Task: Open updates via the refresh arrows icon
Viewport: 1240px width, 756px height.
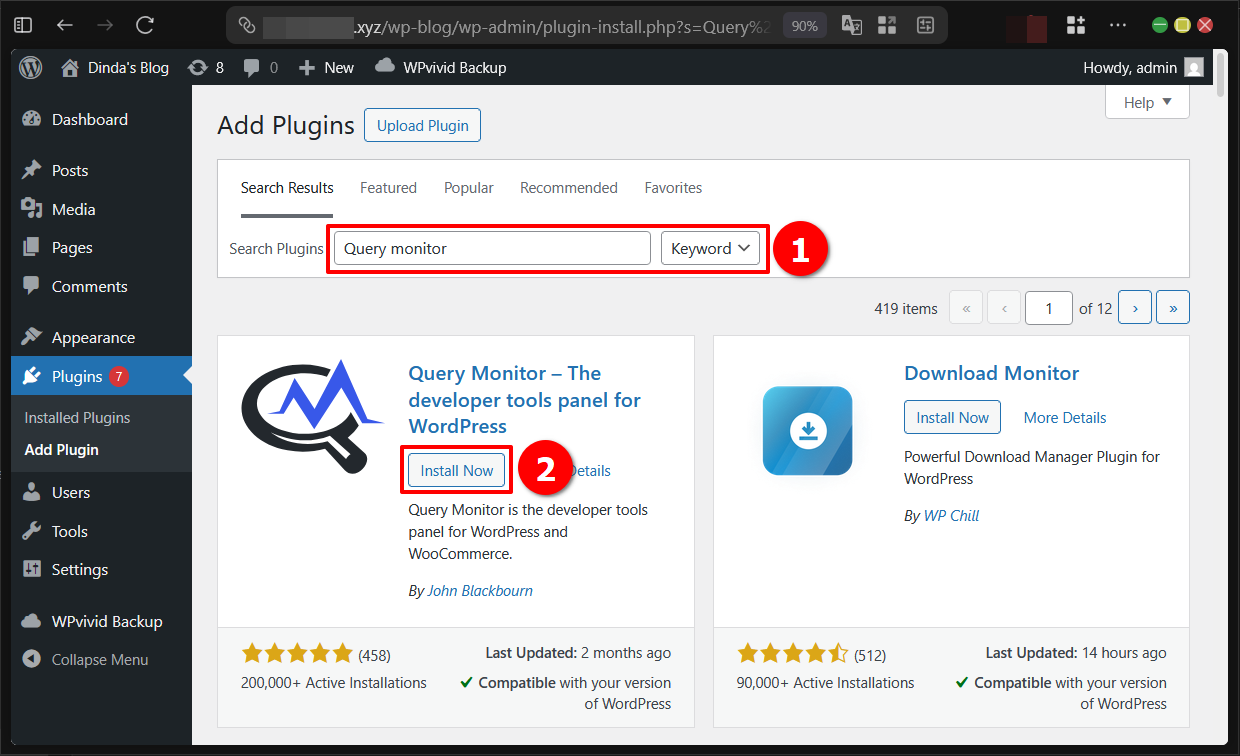Action: coord(198,67)
